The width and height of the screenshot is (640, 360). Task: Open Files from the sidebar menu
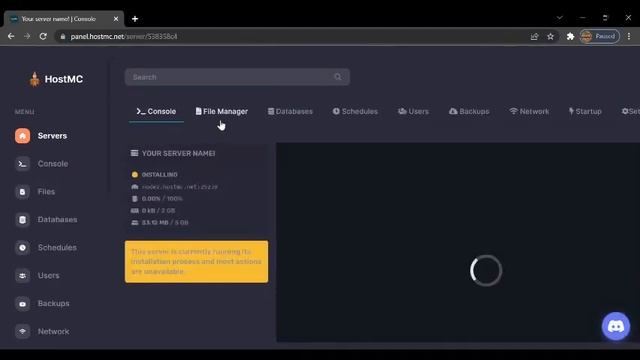(35, 192)
